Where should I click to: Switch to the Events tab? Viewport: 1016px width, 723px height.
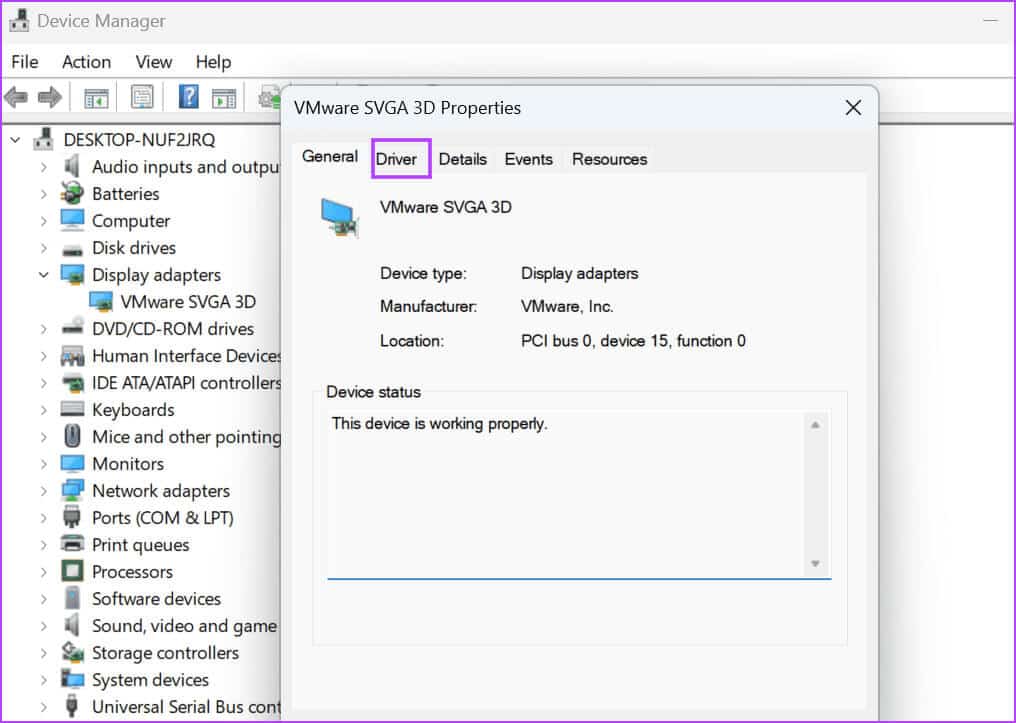point(529,159)
